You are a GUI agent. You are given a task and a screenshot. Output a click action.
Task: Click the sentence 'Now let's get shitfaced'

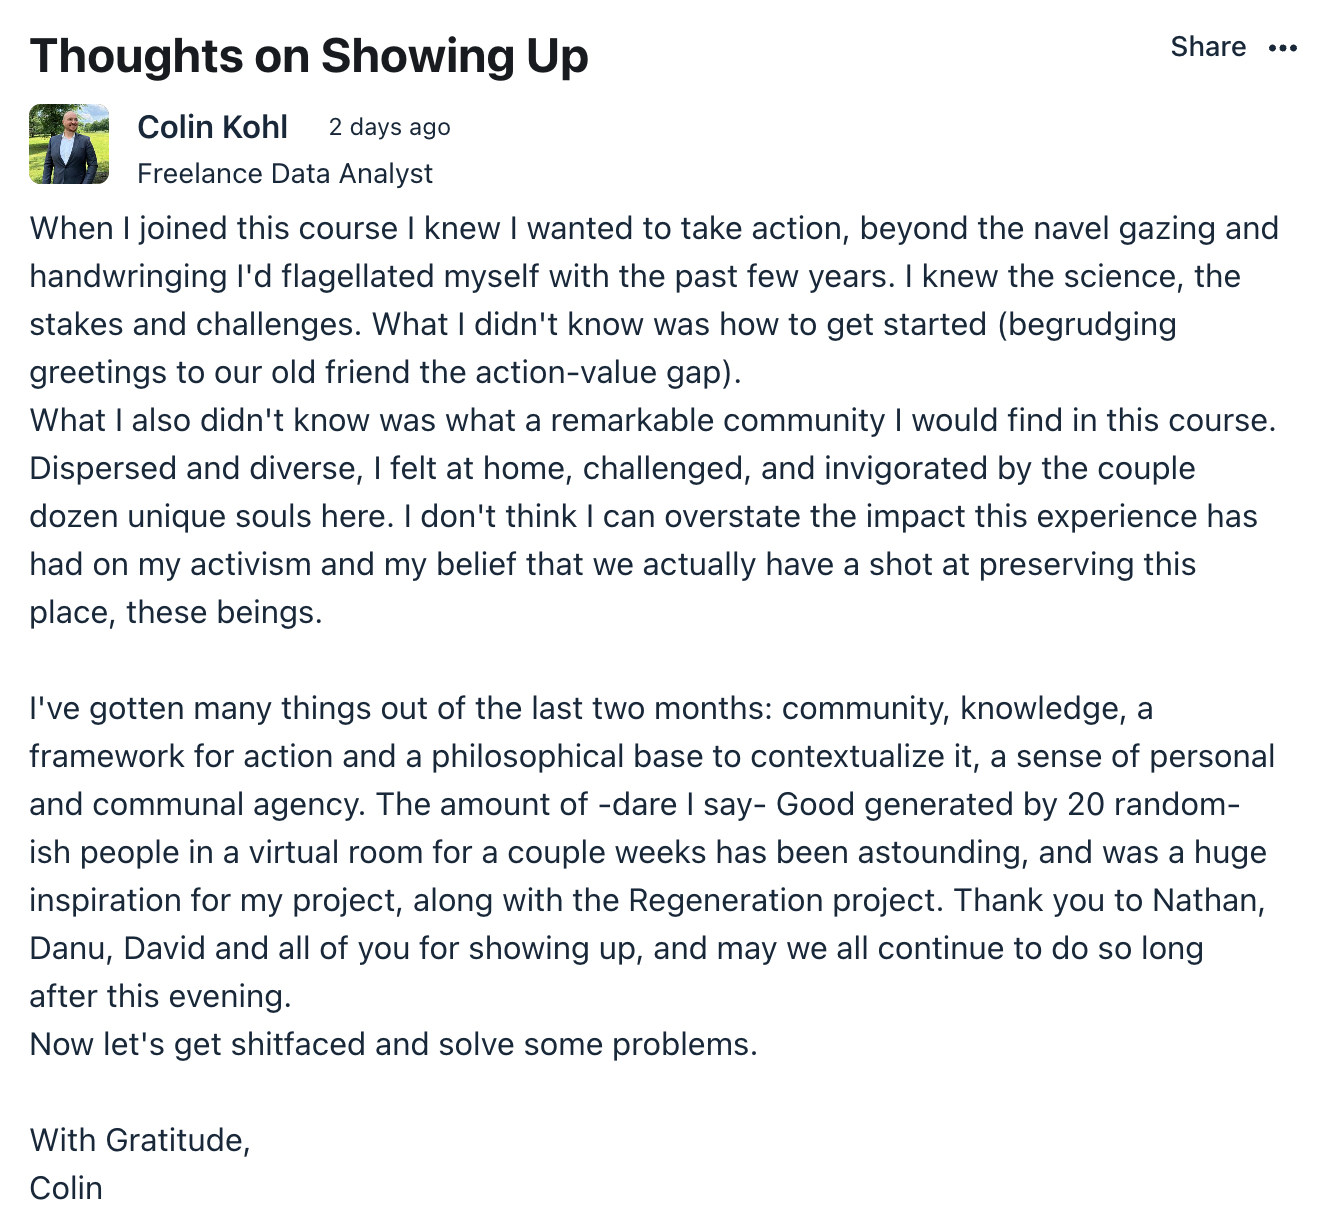(394, 1044)
